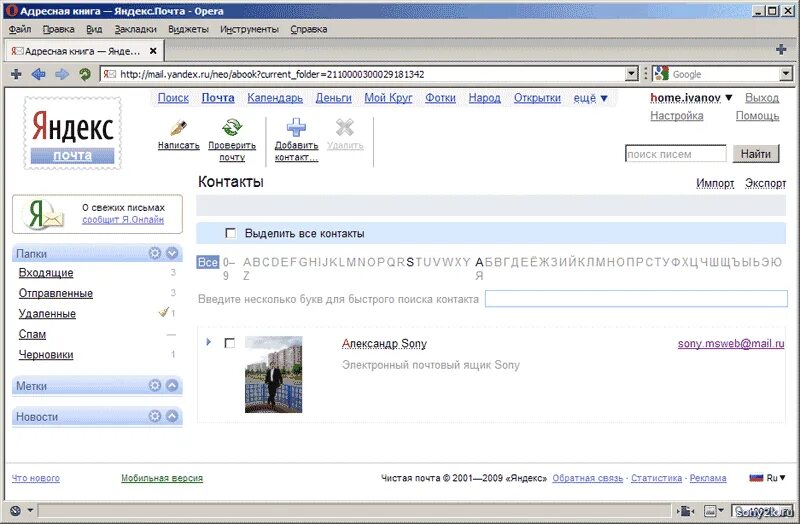The height and width of the screenshot is (524, 800).
Task: Click the Календарь service link
Action: pyautogui.click(x=275, y=98)
